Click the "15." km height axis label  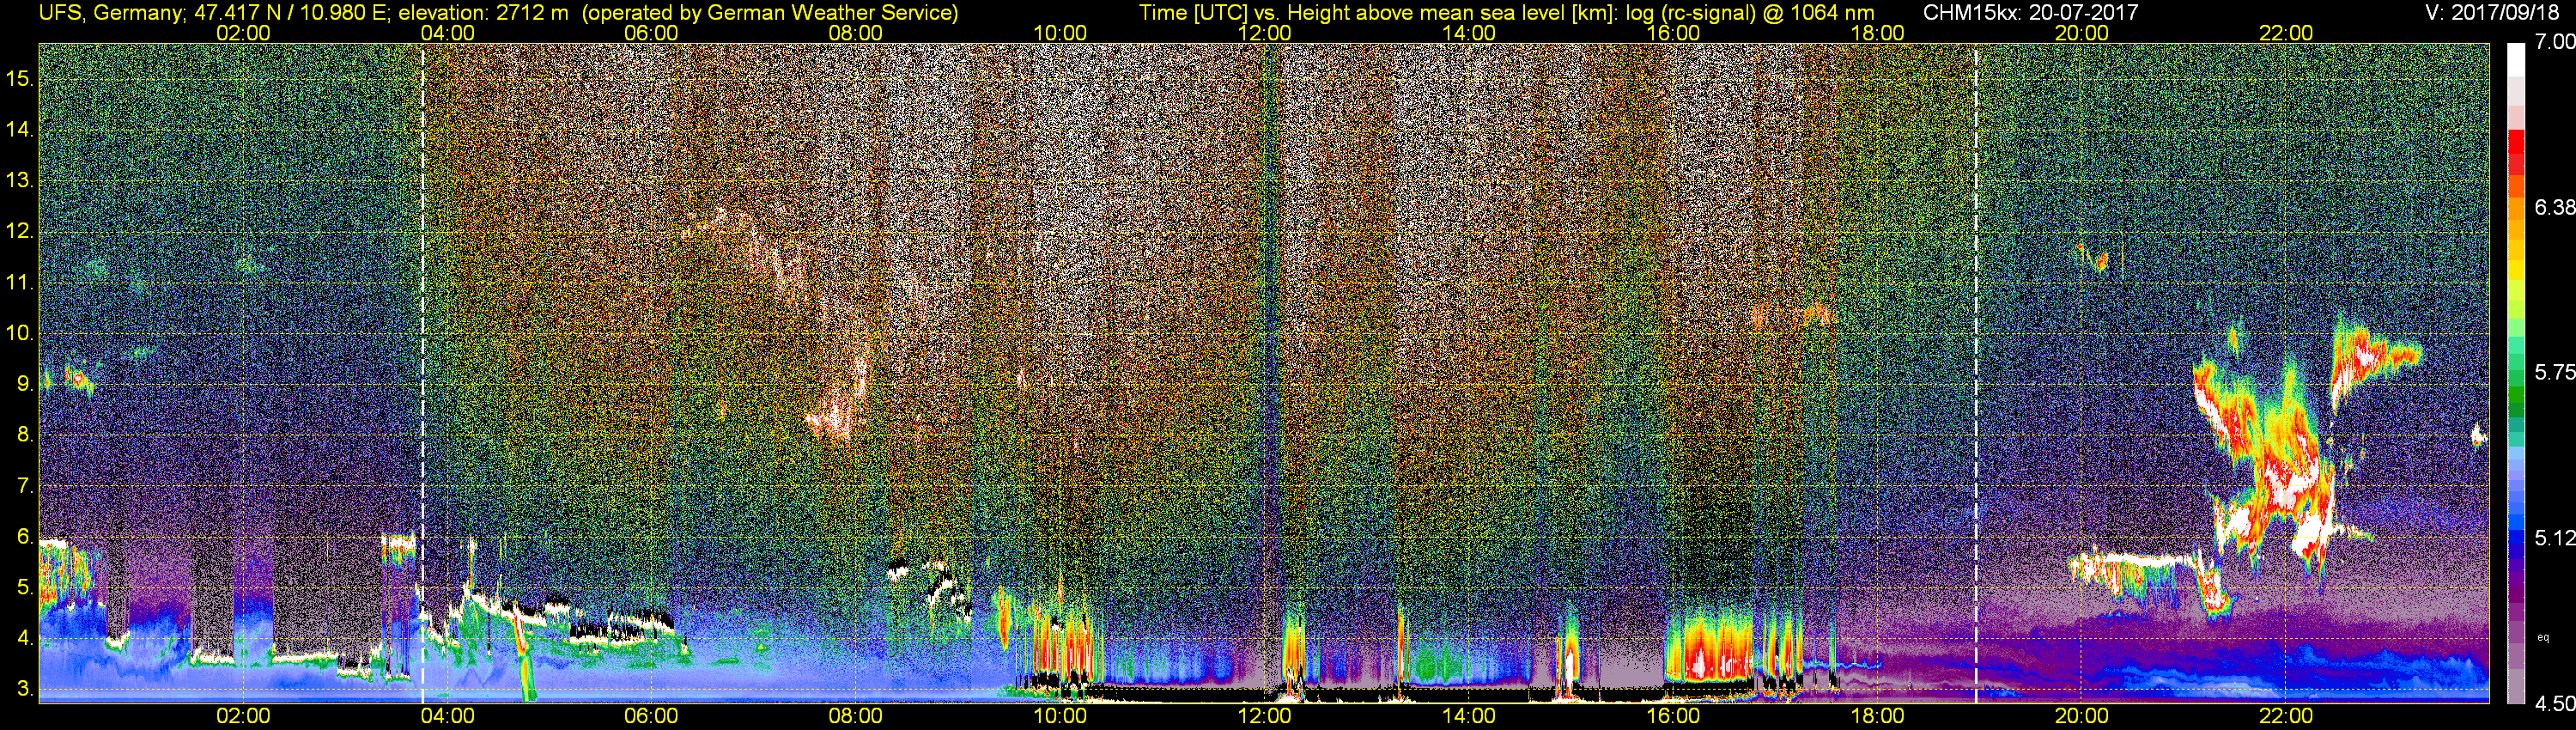click(x=19, y=78)
